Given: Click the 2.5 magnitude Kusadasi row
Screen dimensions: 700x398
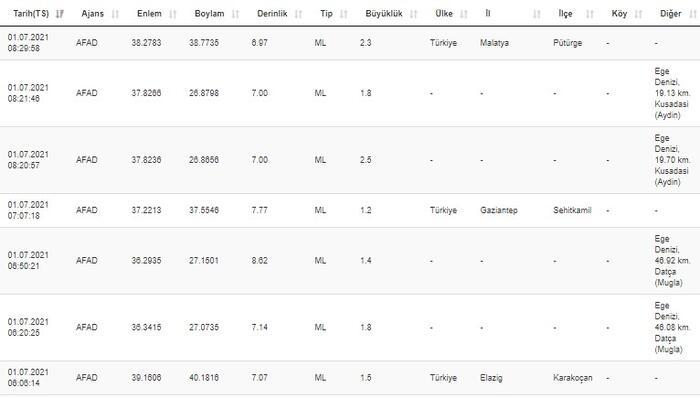Looking at the screenshot, I should pos(350,160).
